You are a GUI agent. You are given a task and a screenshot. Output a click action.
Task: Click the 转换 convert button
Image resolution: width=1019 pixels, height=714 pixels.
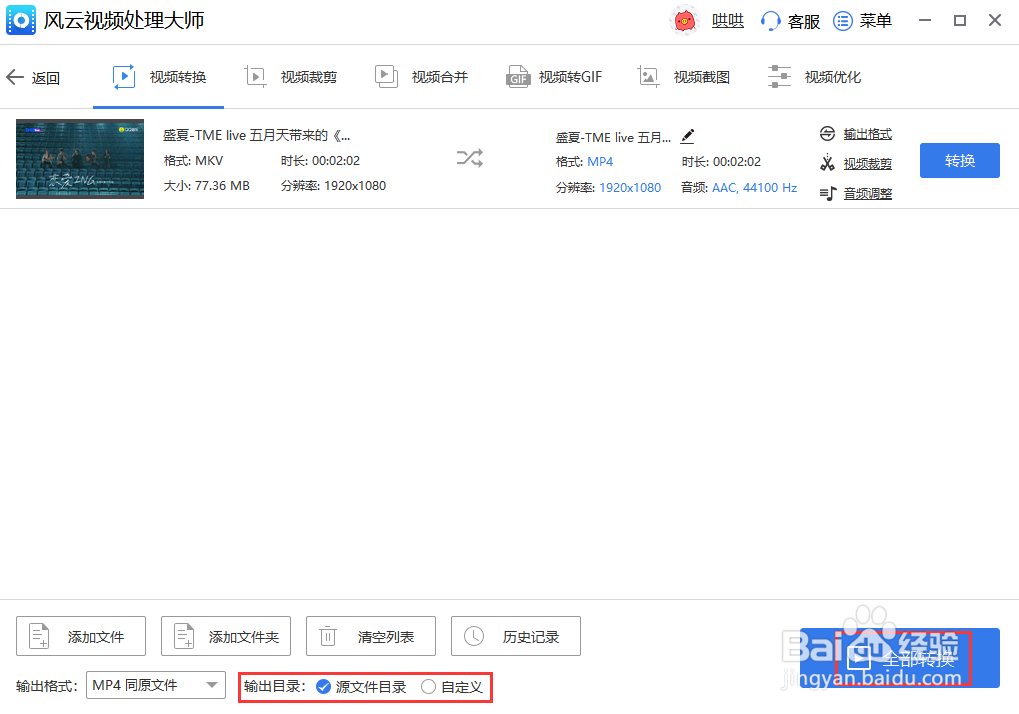click(959, 160)
